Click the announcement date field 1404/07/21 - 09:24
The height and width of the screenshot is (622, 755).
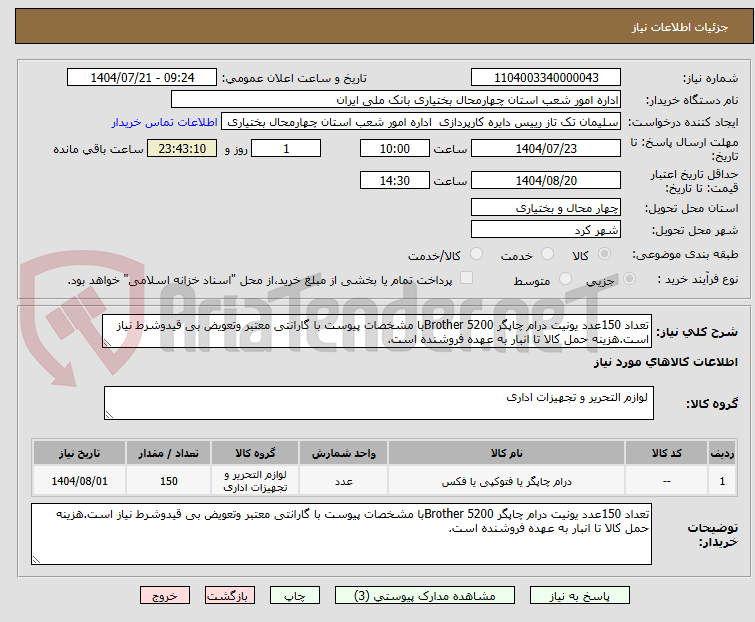coord(142,78)
